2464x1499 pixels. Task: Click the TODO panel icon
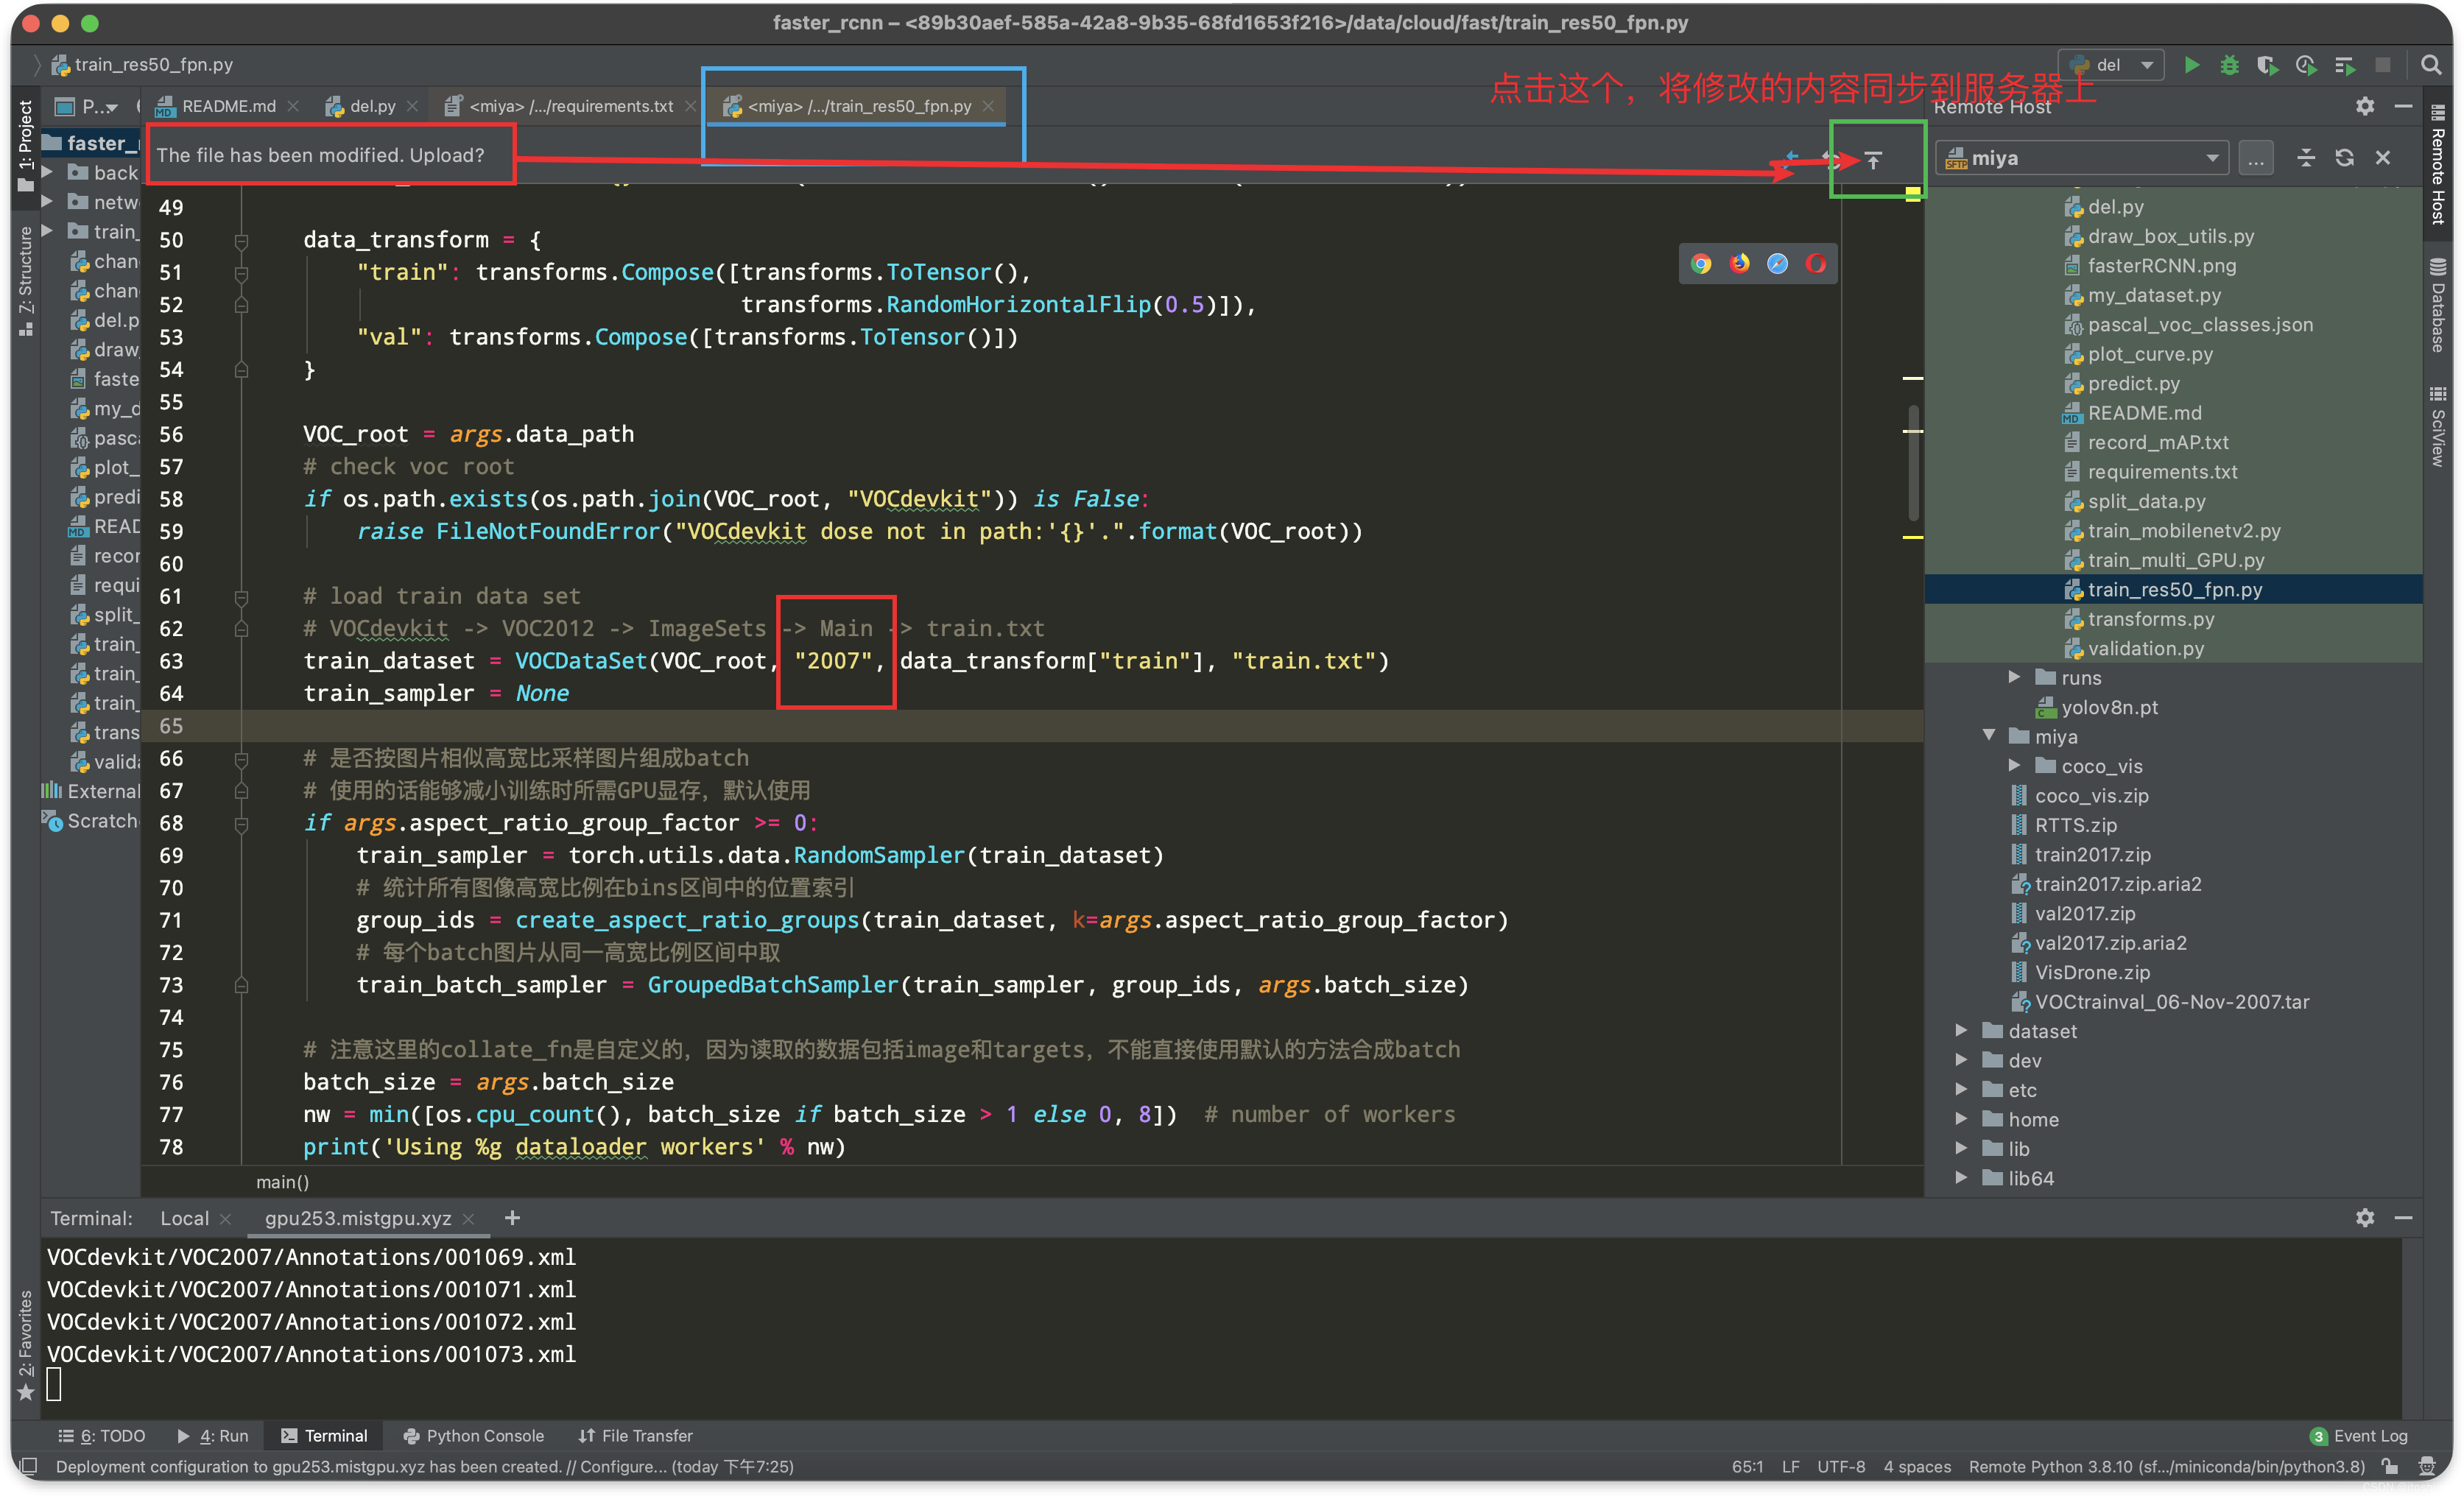point(99,1434)
